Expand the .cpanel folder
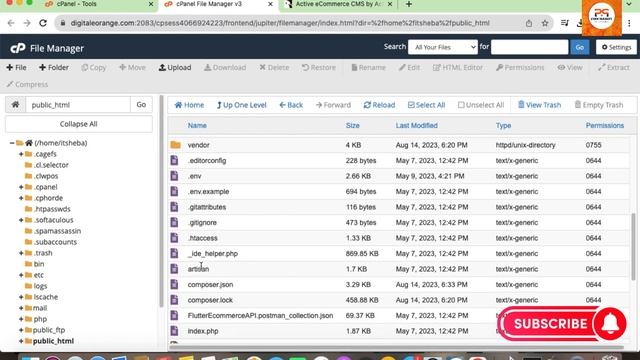Screen dimensions: 640x360 [x=21, y=187]
